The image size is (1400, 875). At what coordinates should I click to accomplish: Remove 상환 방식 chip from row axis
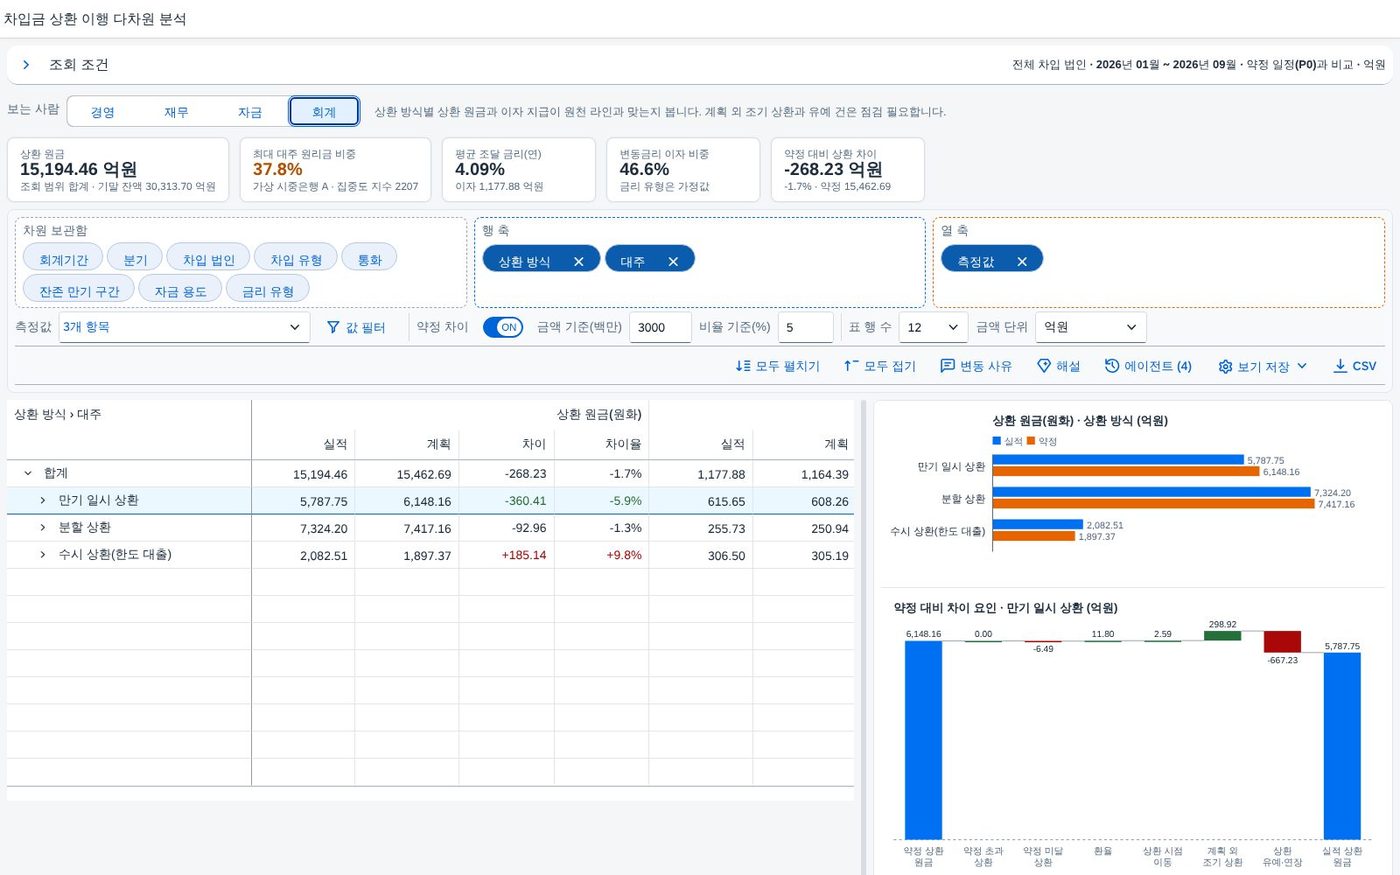coord(578,261)
